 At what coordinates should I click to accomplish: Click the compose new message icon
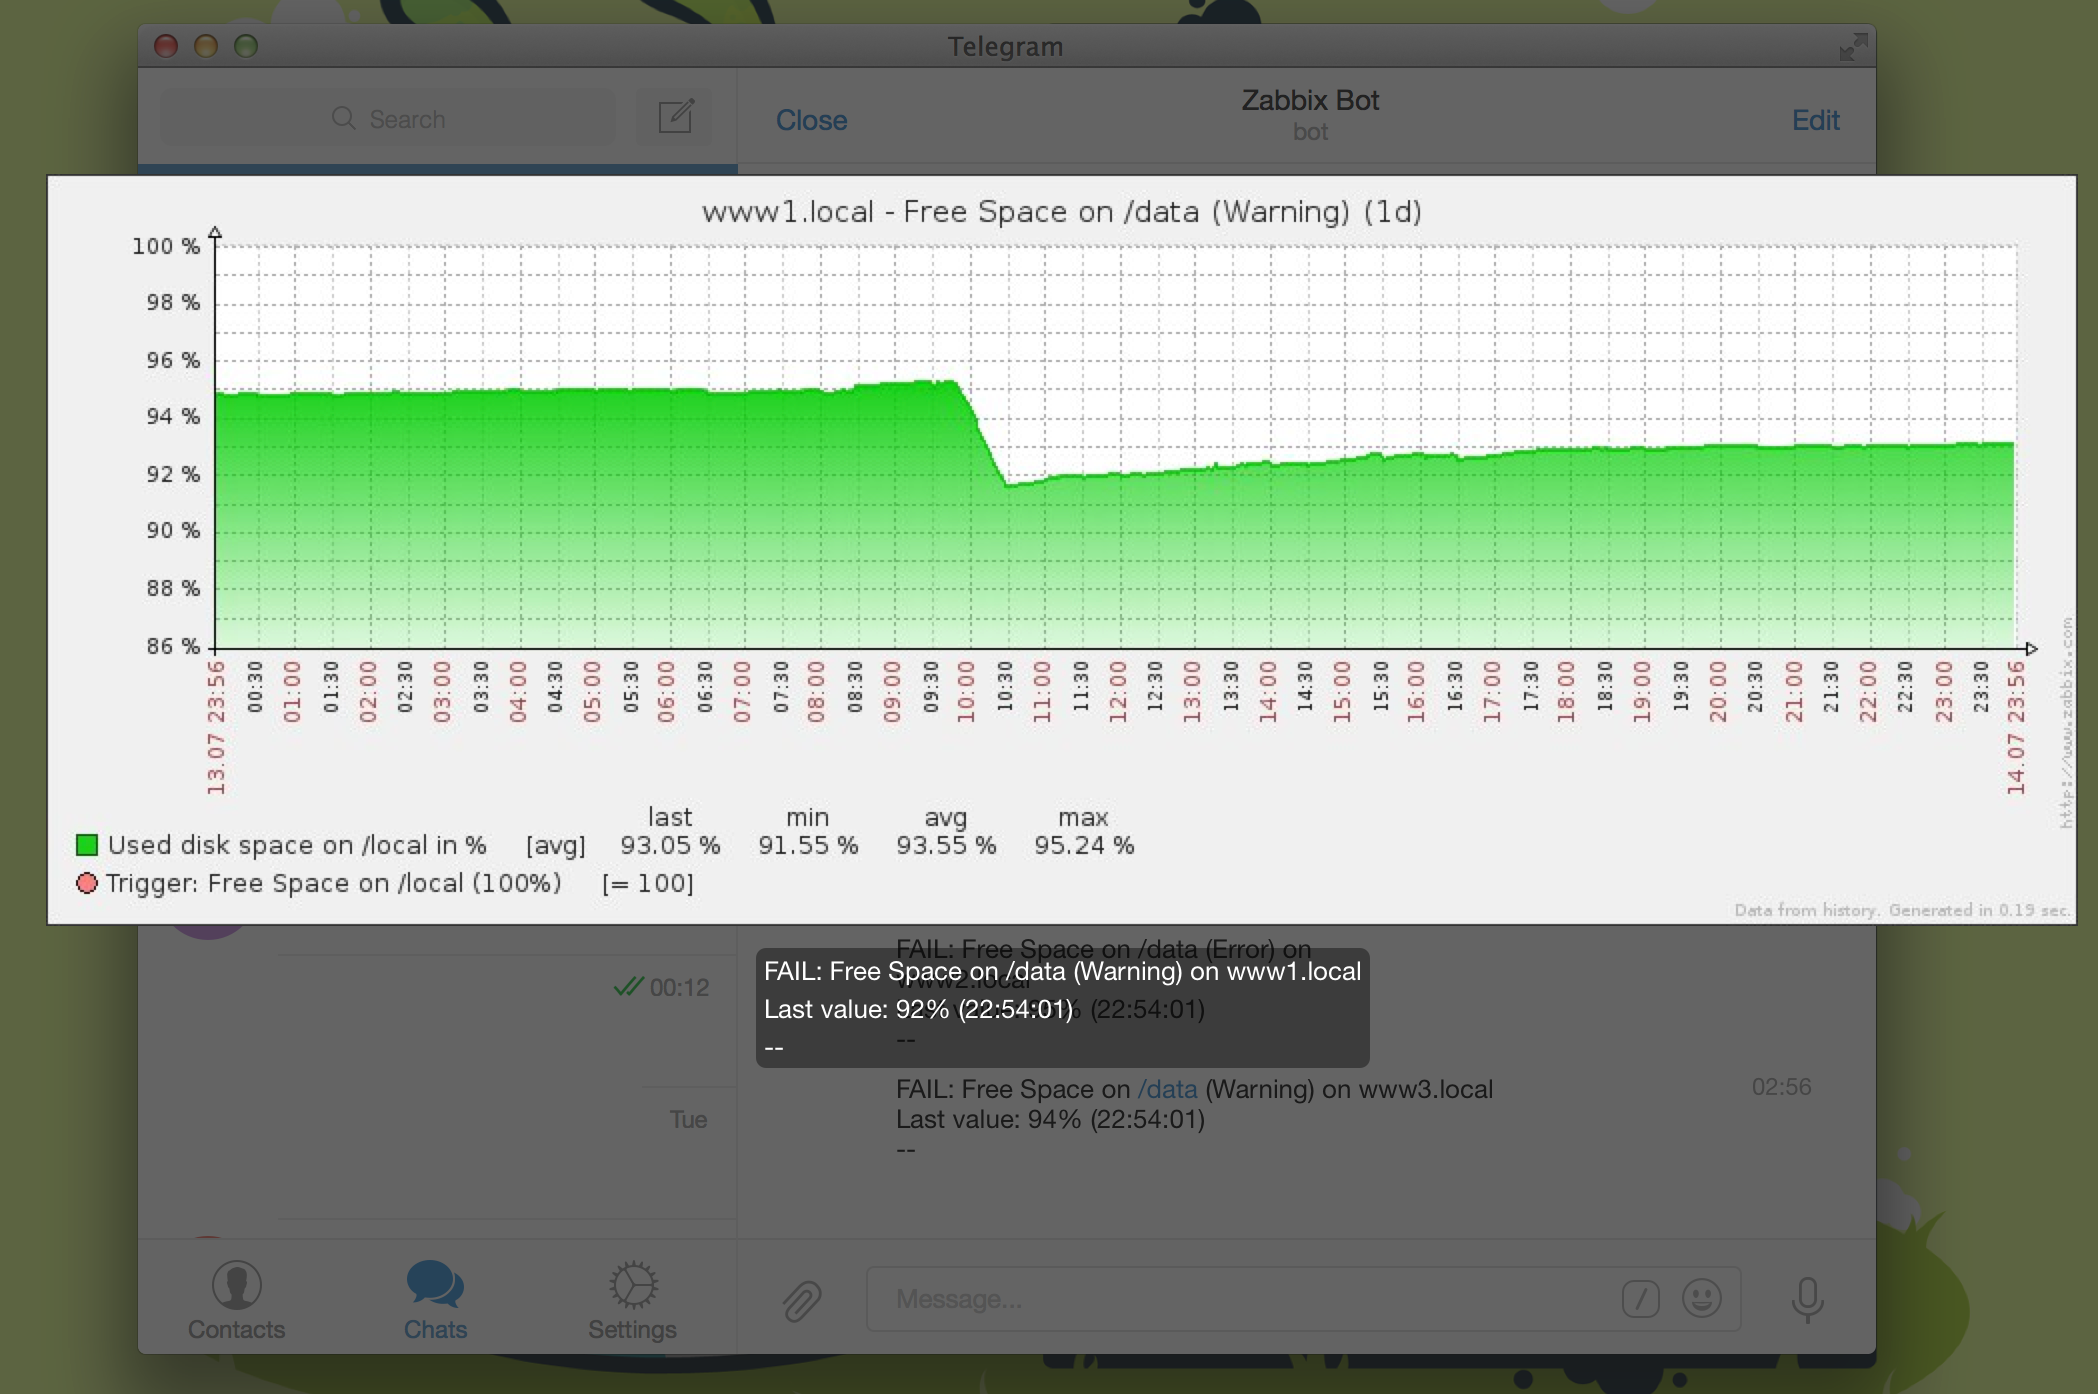click(x=676, y=117)
